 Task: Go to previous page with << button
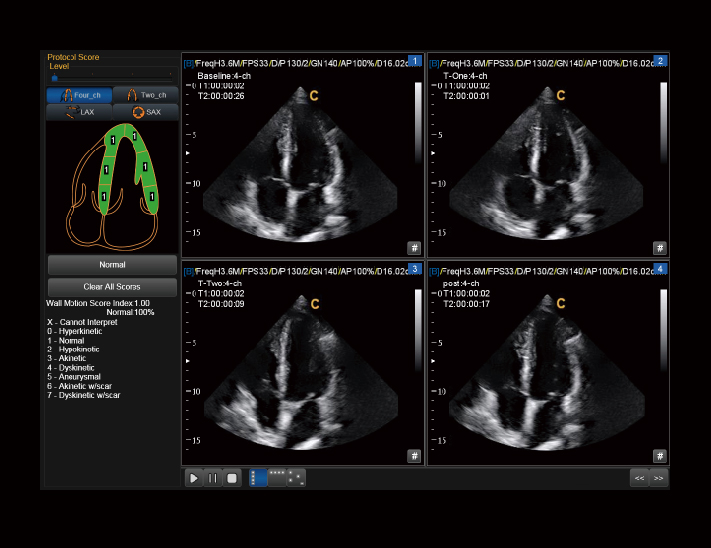[x=638, y=478]
